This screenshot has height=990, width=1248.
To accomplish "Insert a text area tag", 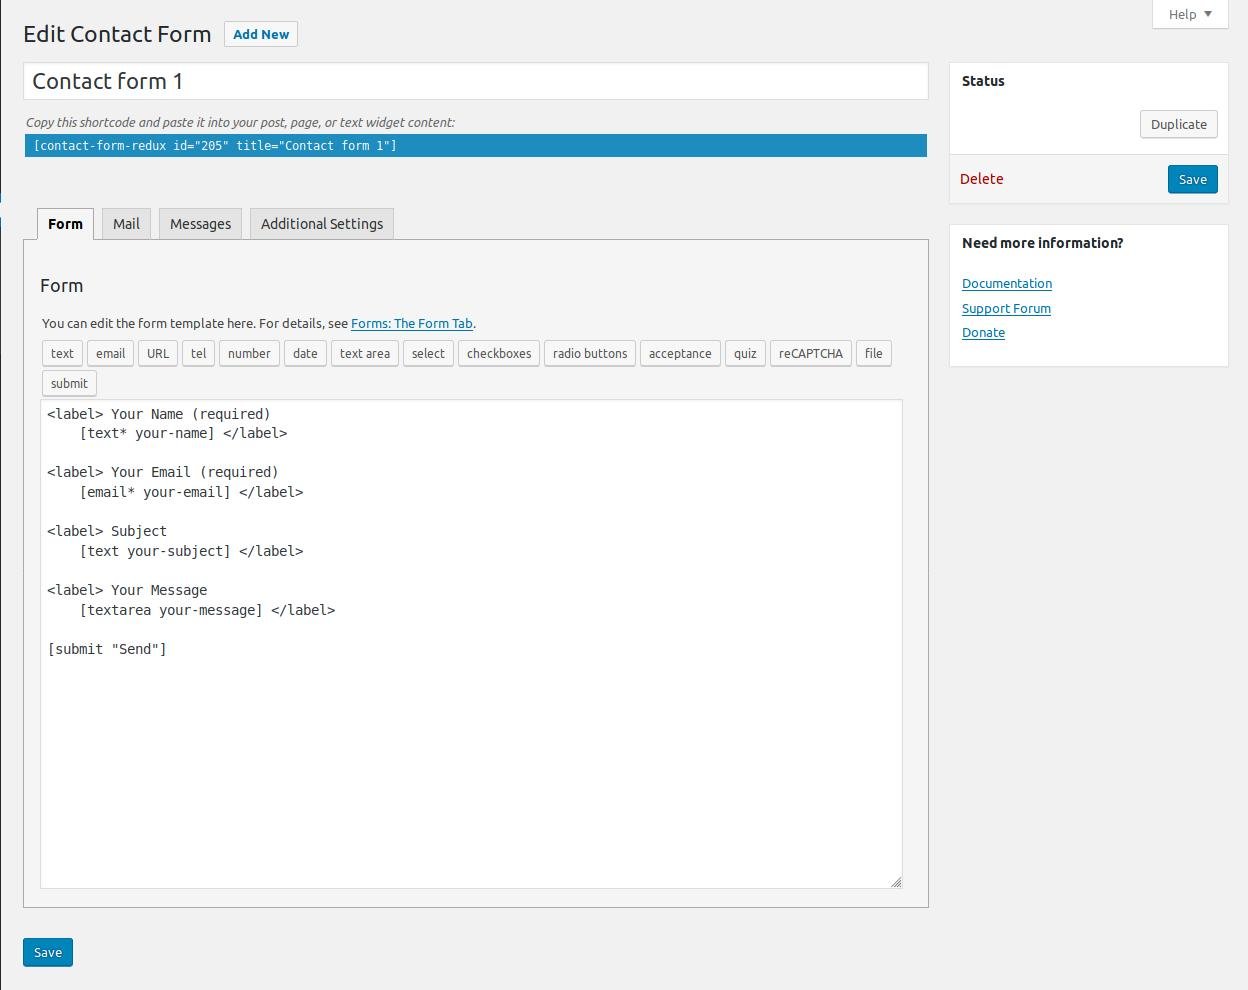I will coord(365,354).
